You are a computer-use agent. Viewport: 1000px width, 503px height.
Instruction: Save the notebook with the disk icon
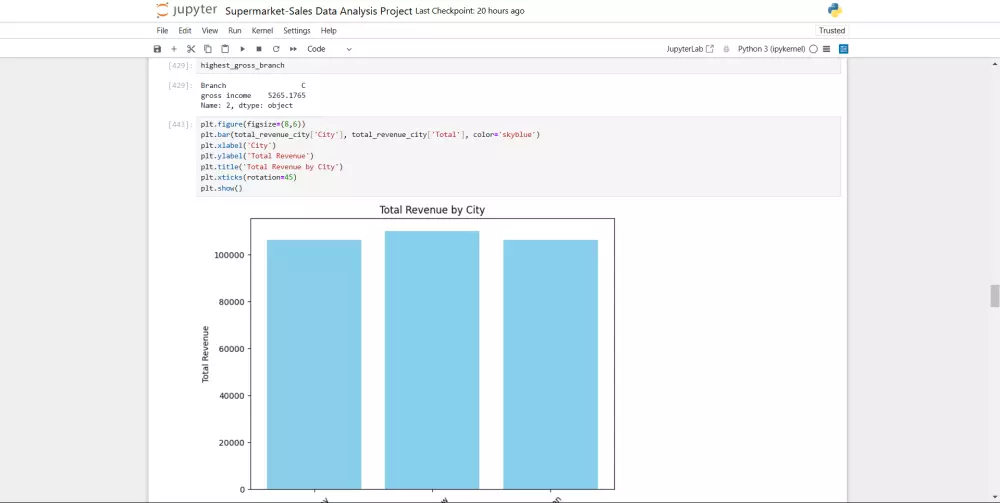tap(158, 49)
